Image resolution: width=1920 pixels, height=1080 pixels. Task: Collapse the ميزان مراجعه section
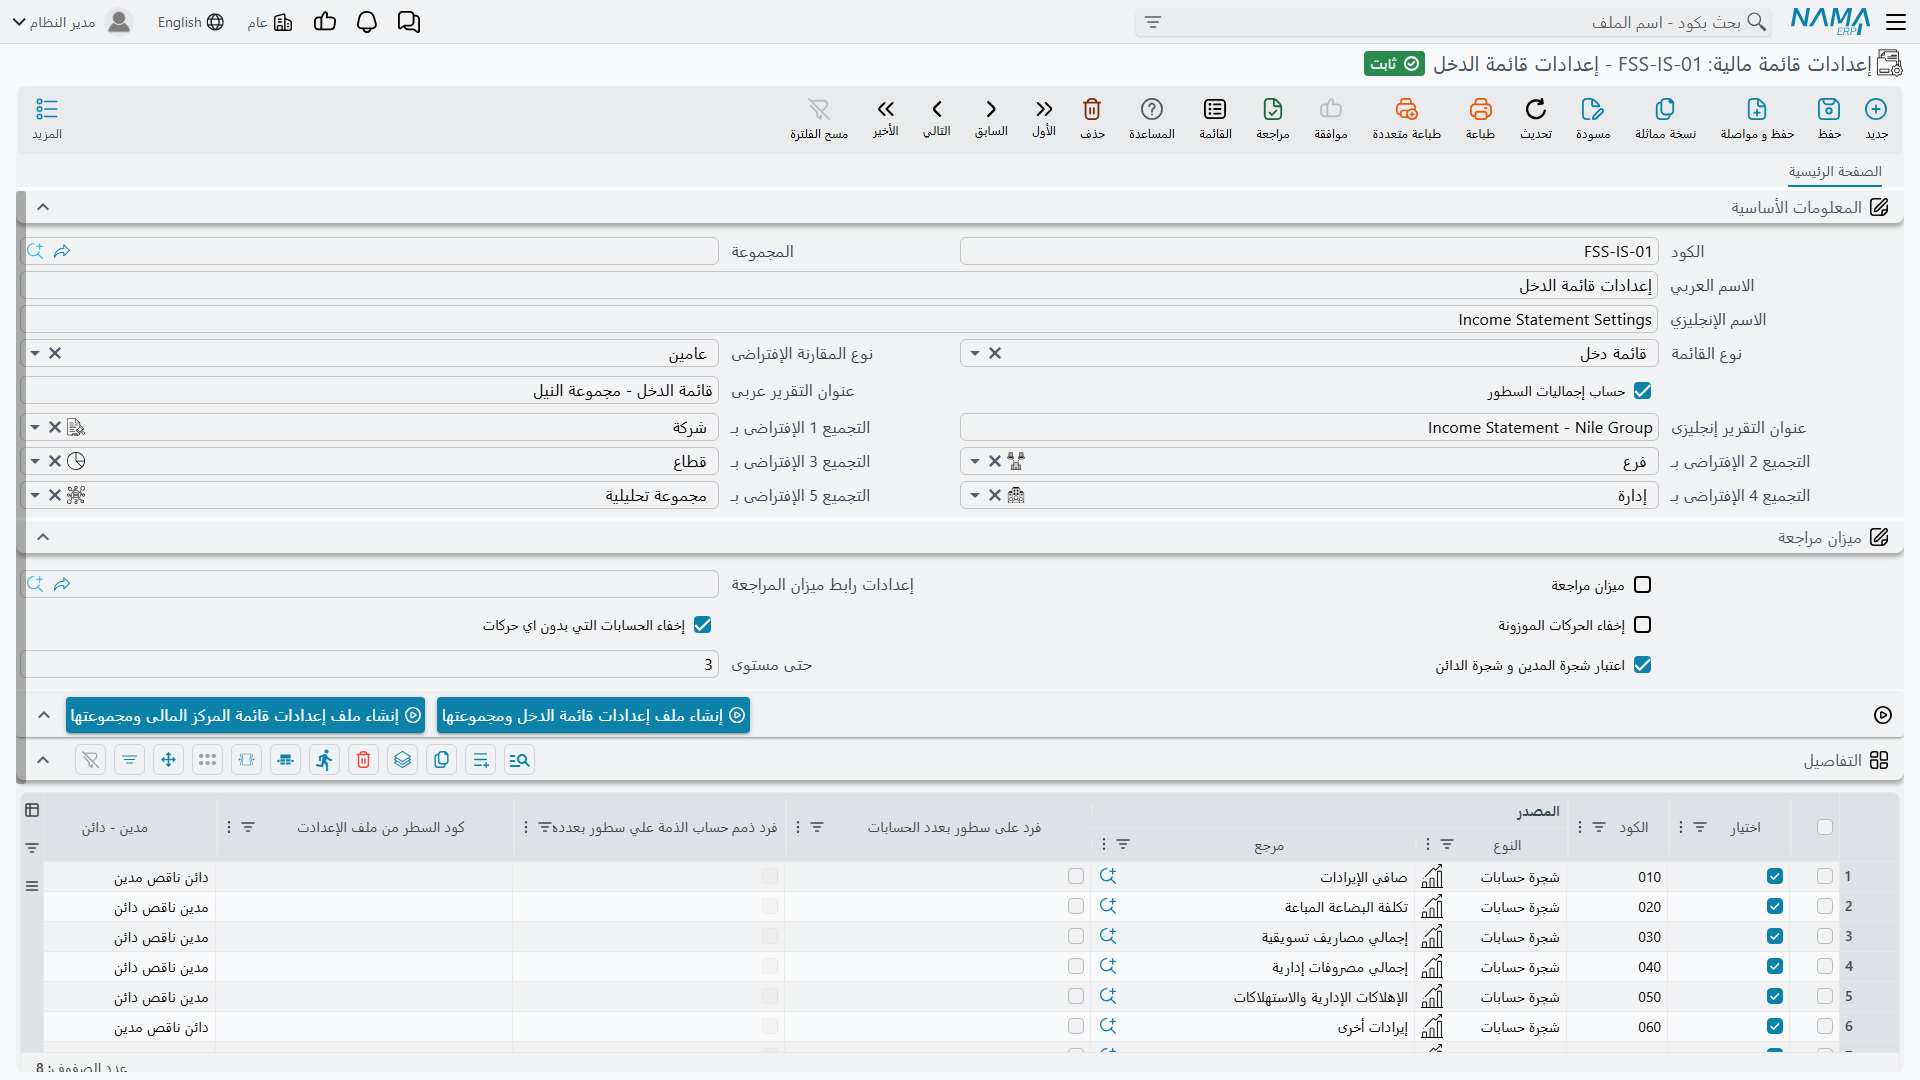tap(43, 537)
